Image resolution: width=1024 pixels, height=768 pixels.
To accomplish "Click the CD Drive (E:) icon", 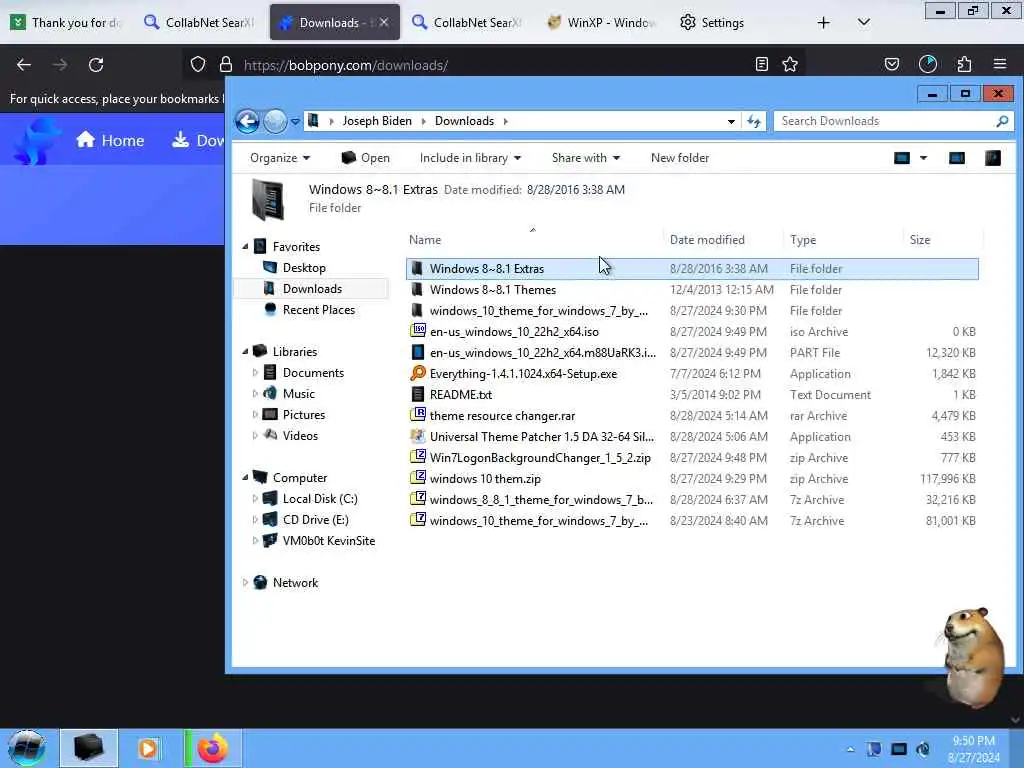I will point(270,520).
